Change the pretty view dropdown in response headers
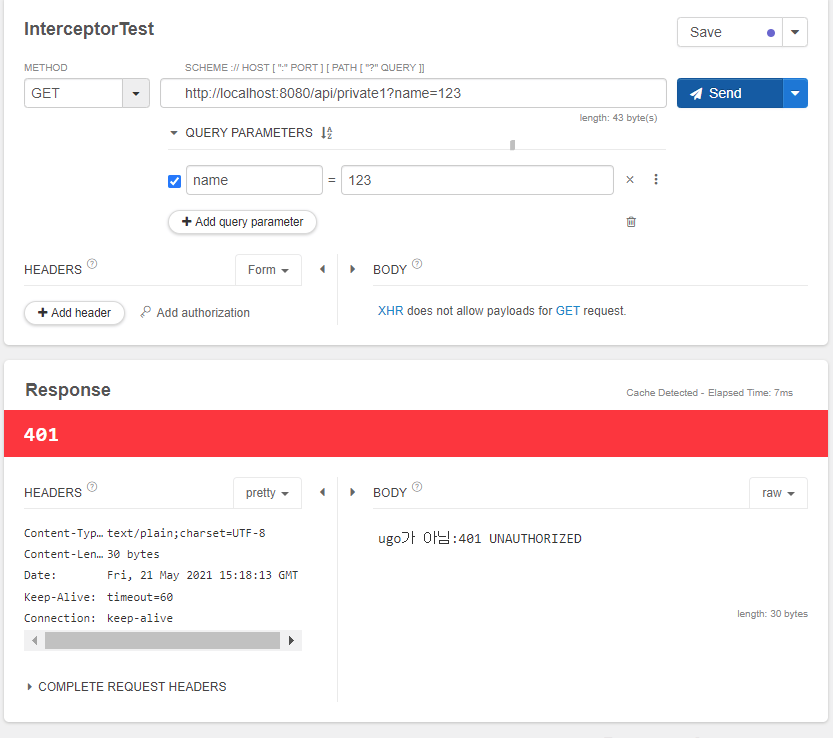Viewport: 833px width, 738px height. [x=267, y=492]
